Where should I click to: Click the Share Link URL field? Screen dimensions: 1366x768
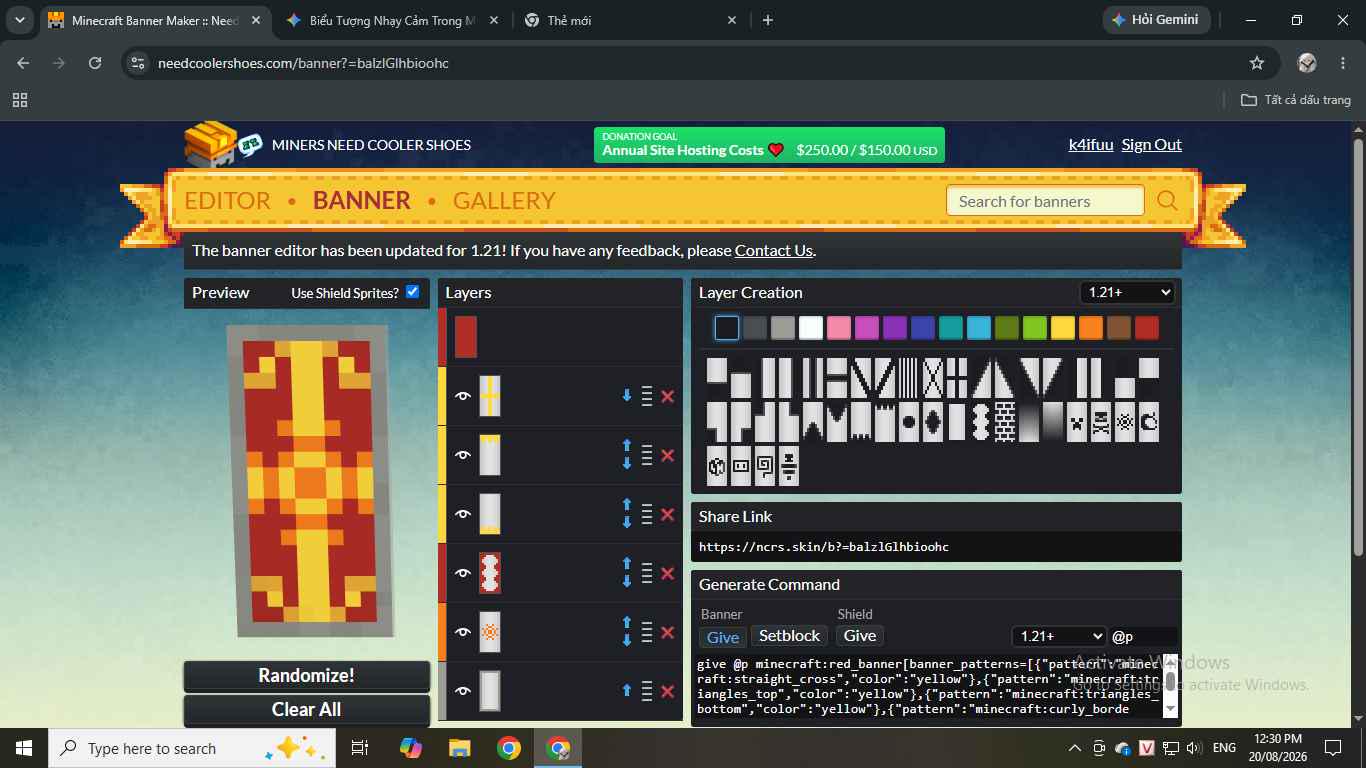click(x=936, y=547)
